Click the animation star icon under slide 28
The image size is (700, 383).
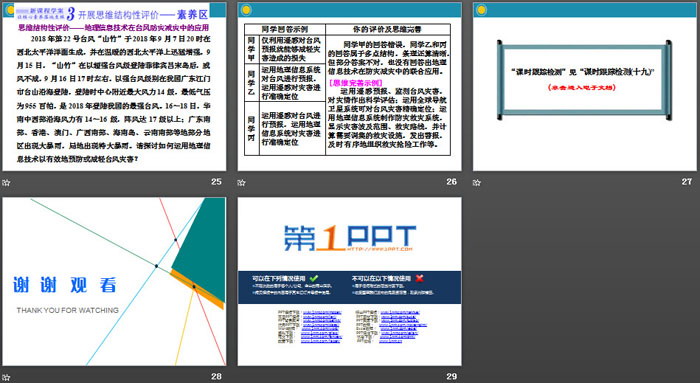click(x=6, y=378)
